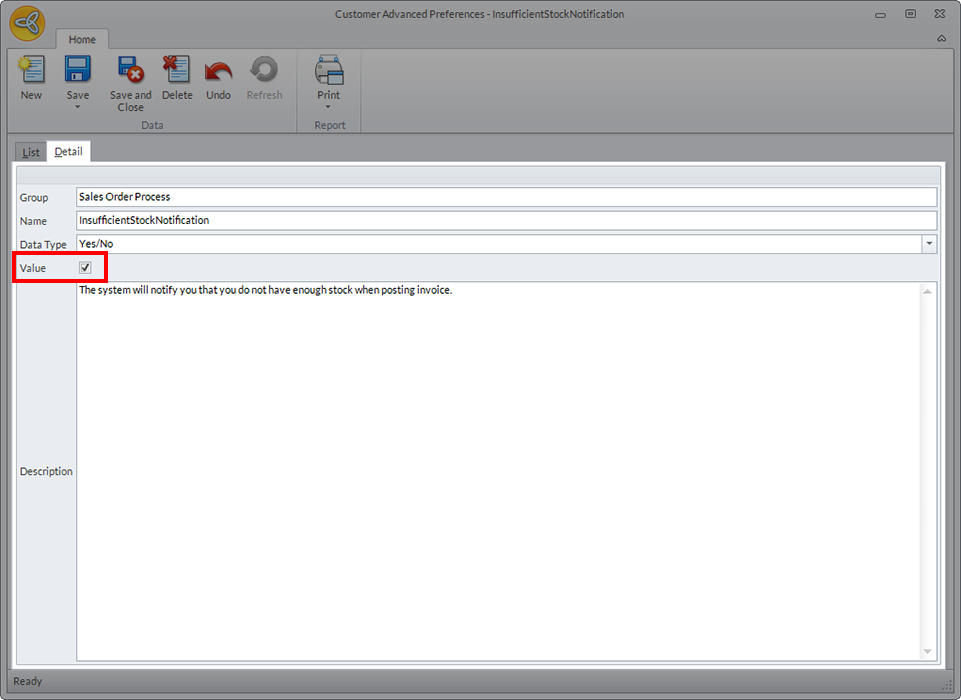Click the application logo orb button
Viewport: 961px width, 700px height.
click(27, 23)
